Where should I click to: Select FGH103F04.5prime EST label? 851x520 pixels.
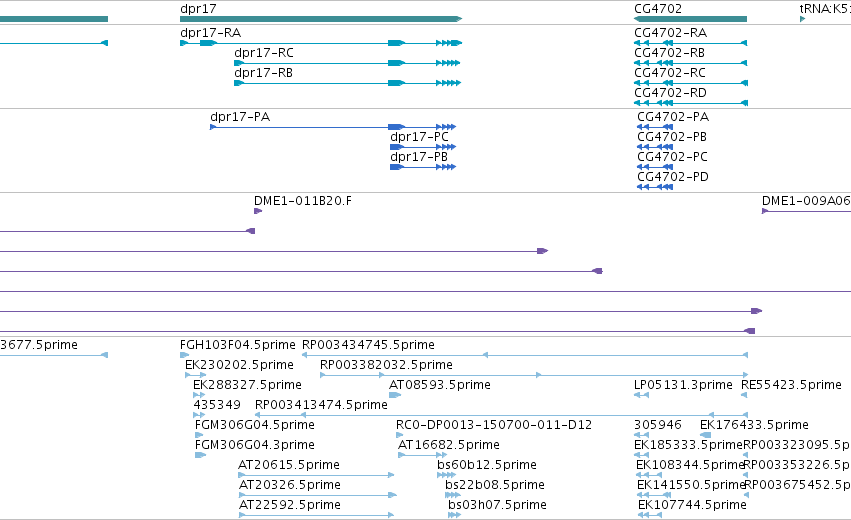coord(238,345)
